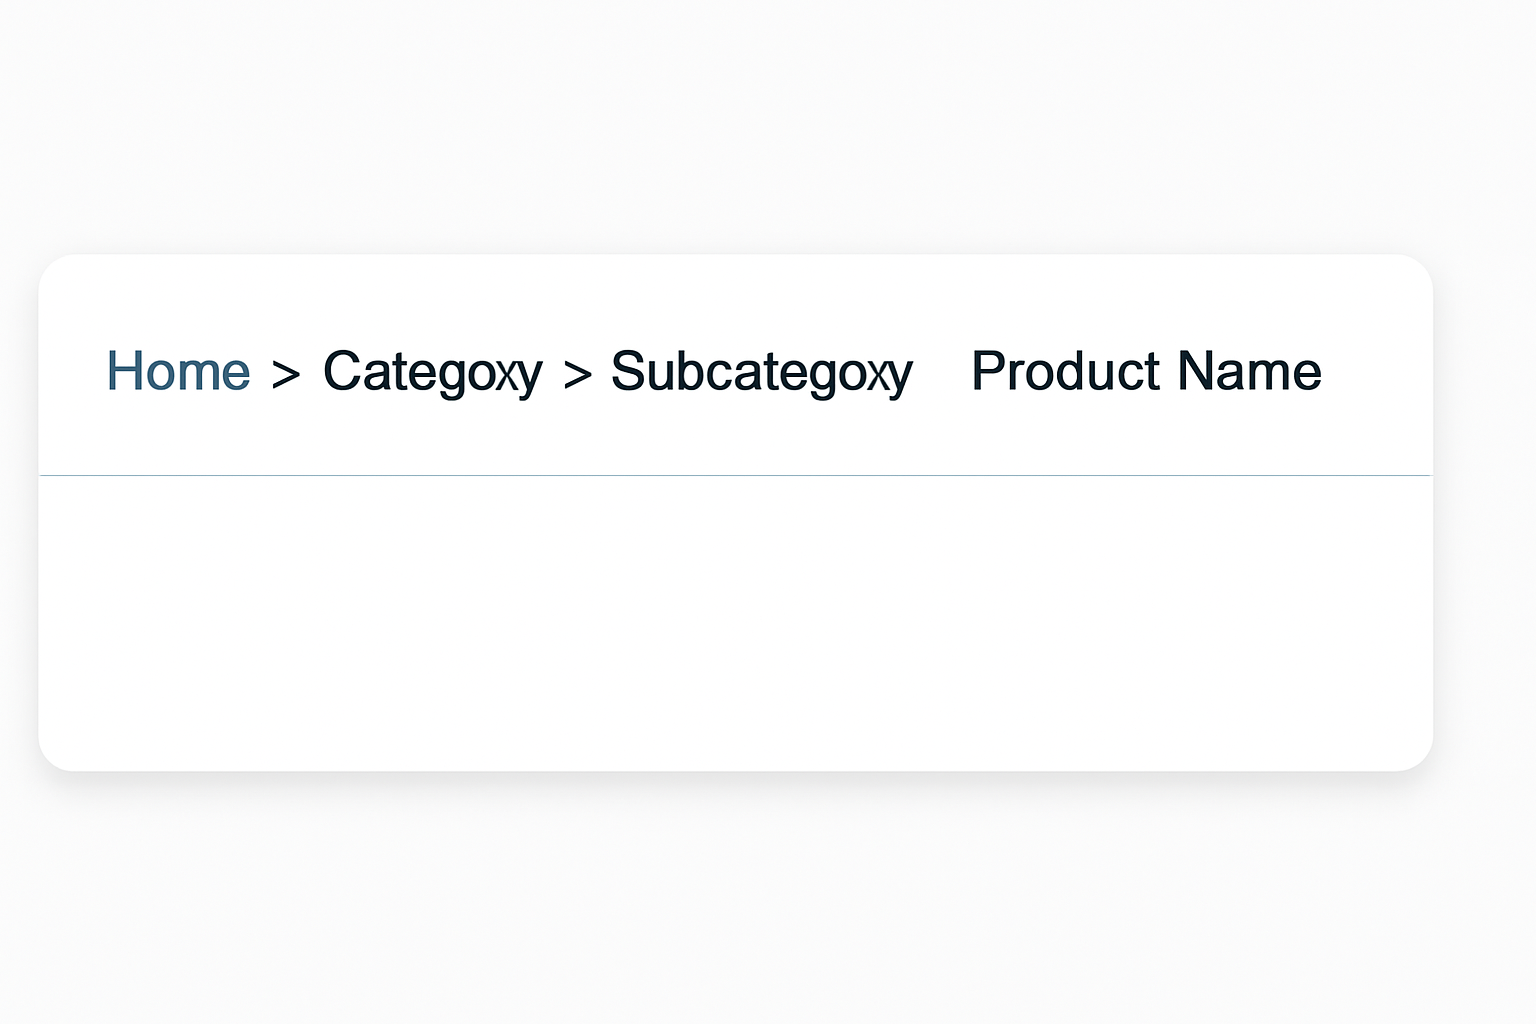Click the card's top edge above the breadcrumb
This screenshot has height=1024, width=1536.
coord(736,256)
